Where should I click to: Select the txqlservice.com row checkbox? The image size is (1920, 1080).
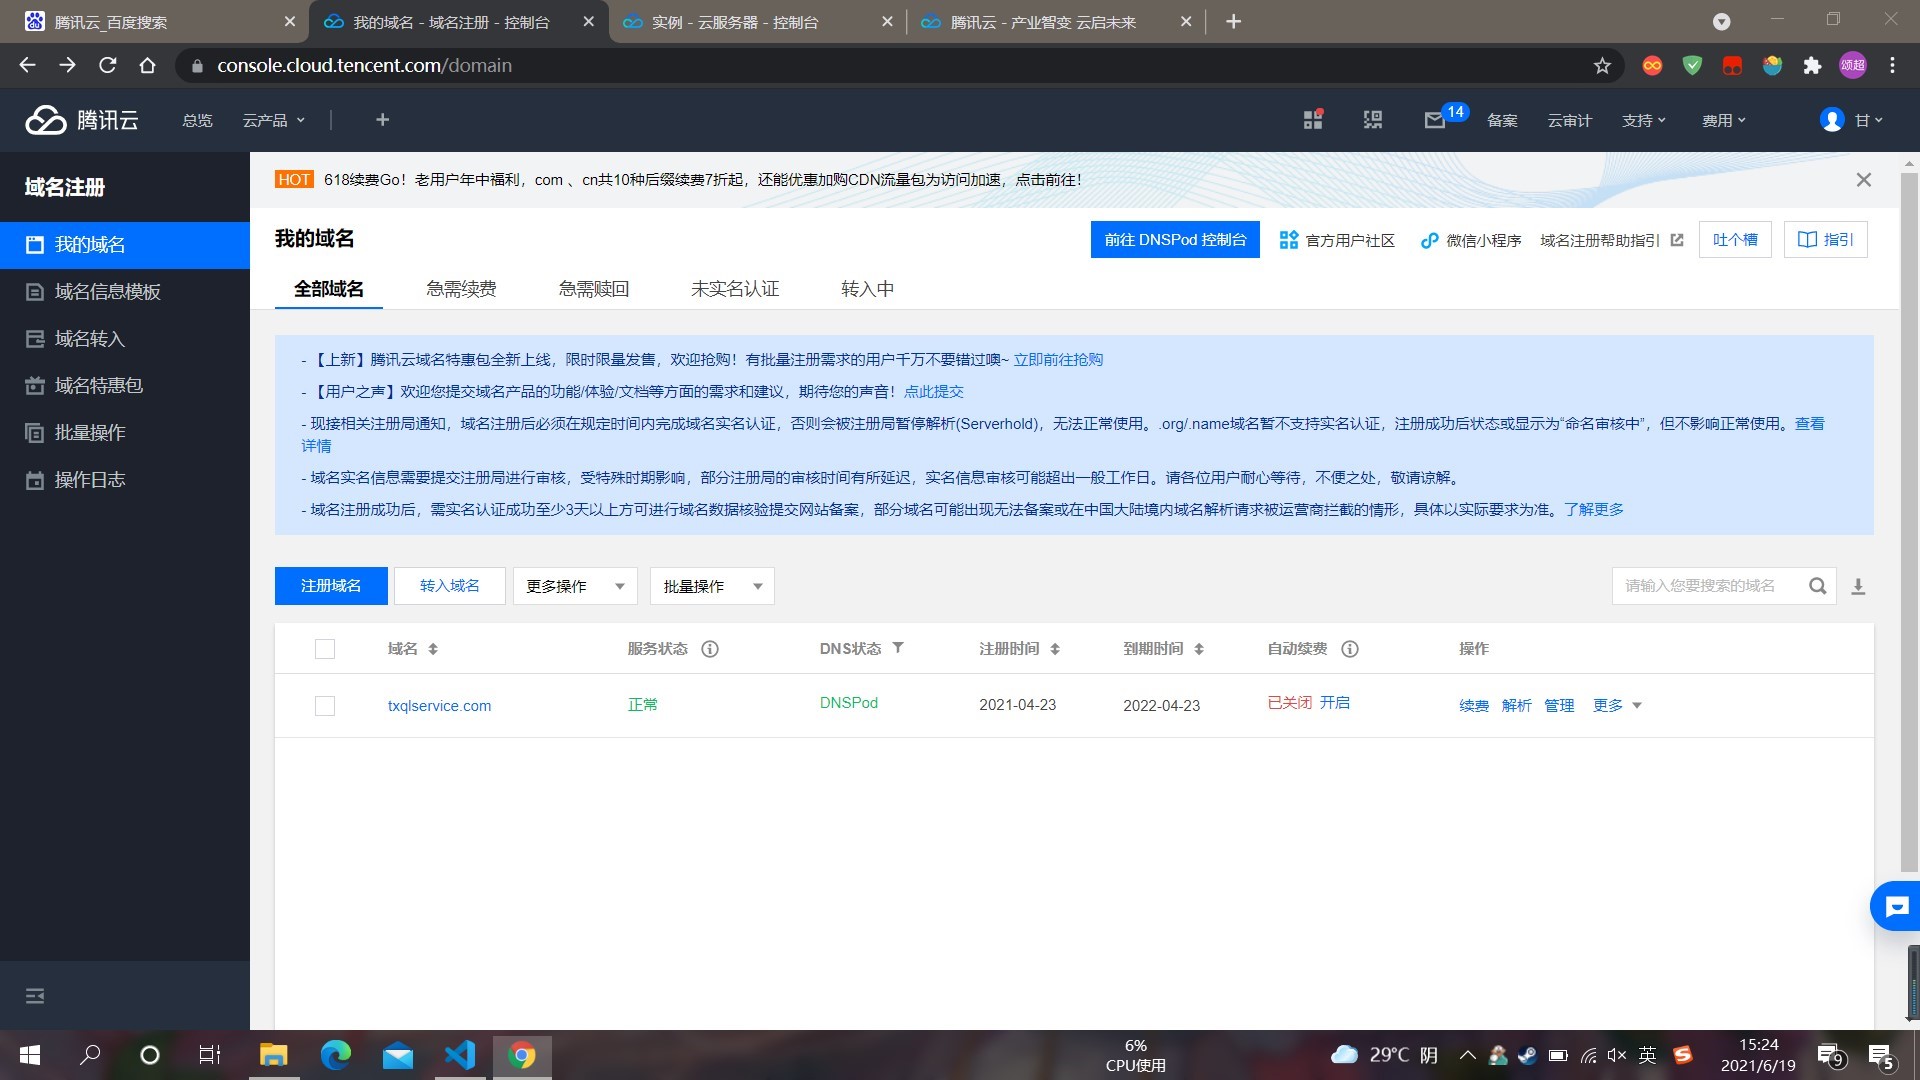coord(325,706)
